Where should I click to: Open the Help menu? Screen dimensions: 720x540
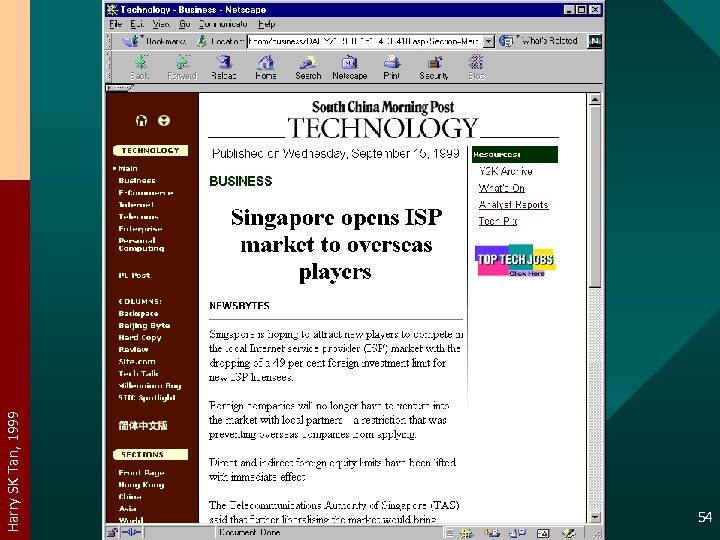click(x=266, y=24)
